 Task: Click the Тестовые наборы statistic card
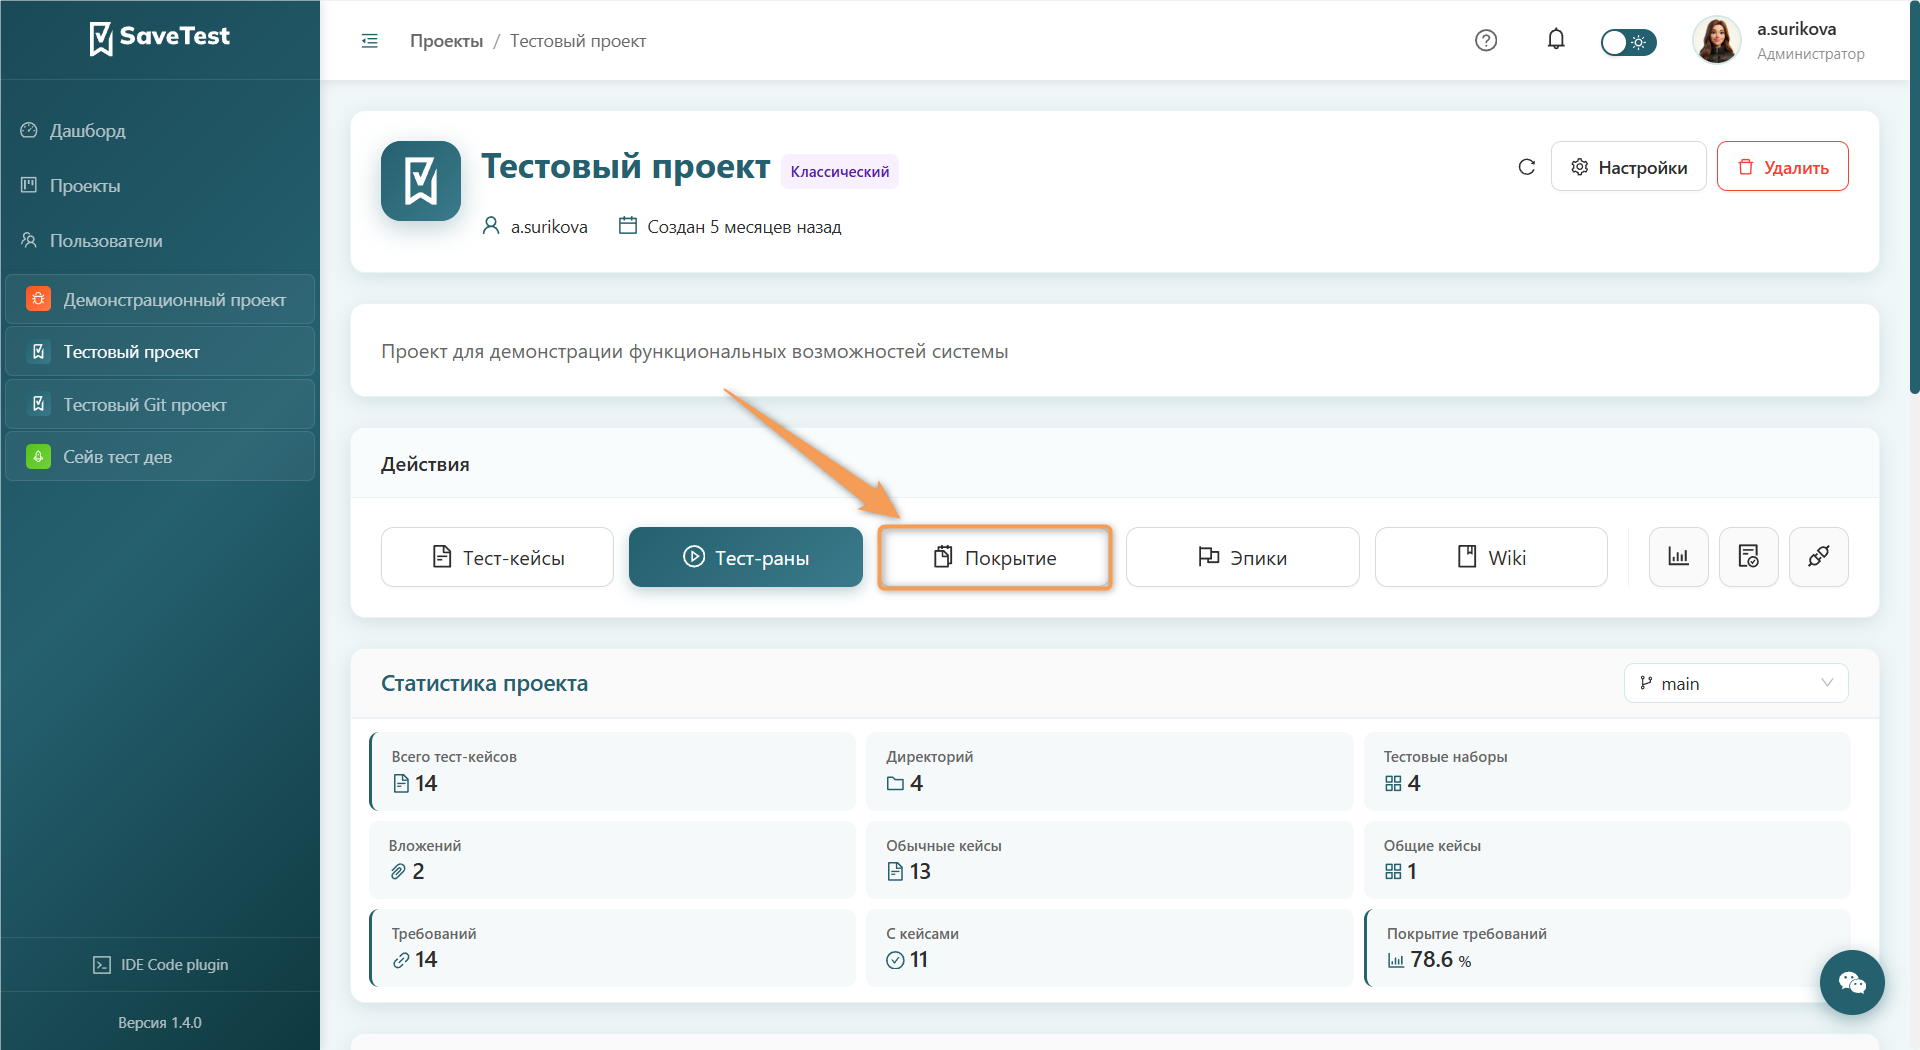[1606, 771]
